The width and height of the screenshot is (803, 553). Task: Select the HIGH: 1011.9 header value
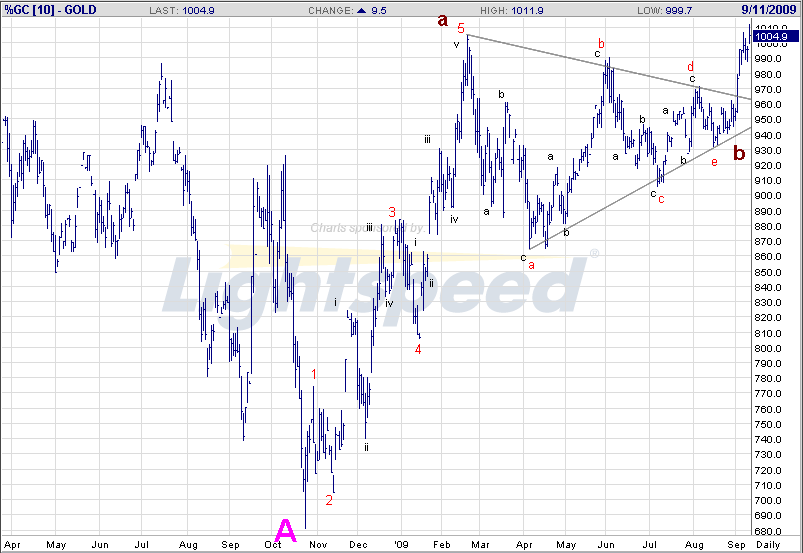pos(512,10)
